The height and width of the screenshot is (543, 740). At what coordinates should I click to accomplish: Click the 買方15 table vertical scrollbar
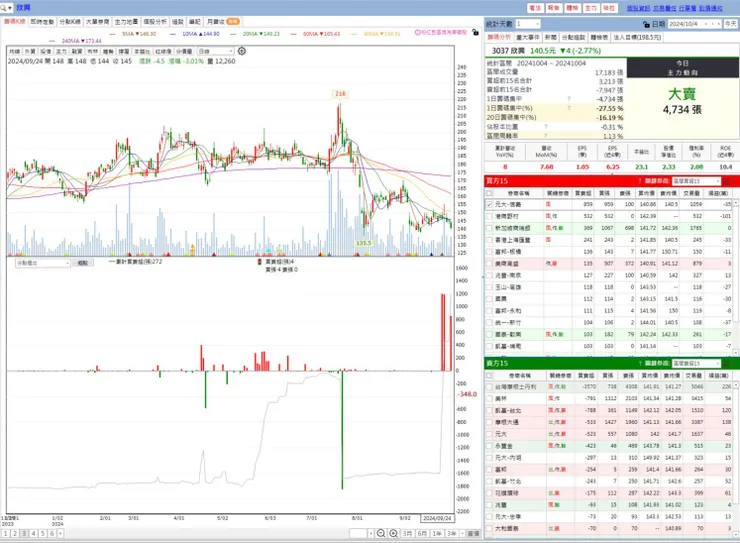[735, 278]
